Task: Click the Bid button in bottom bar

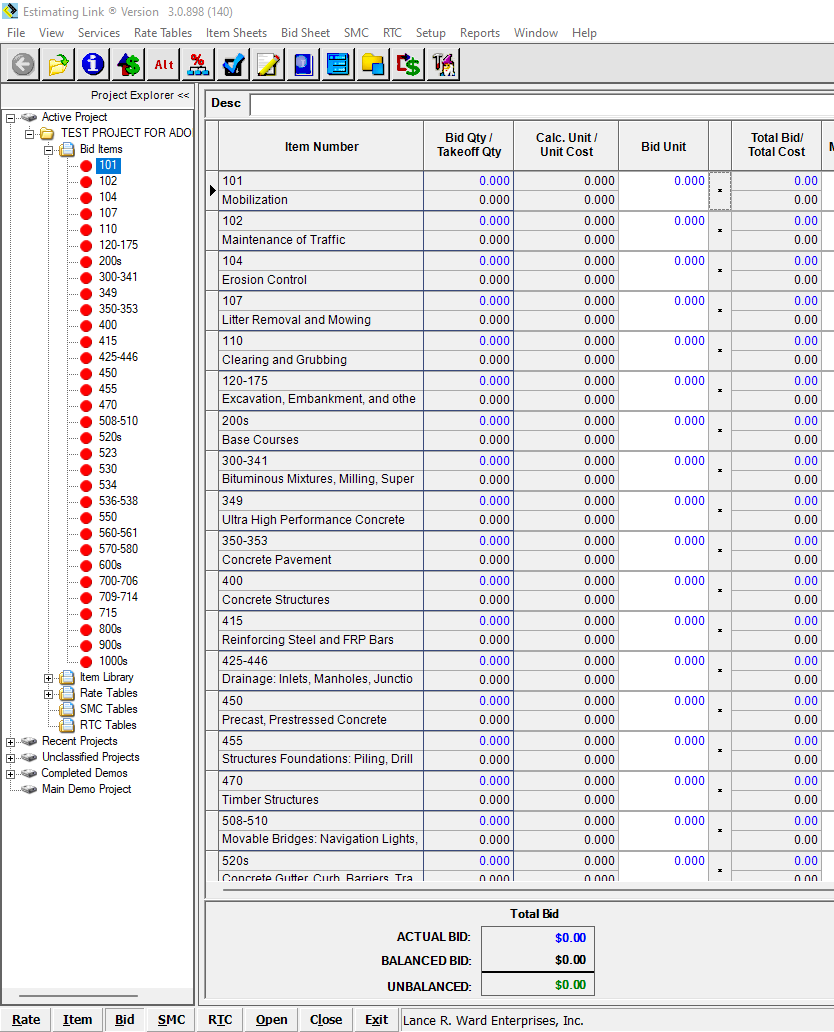Action: tap(124, 1019)
